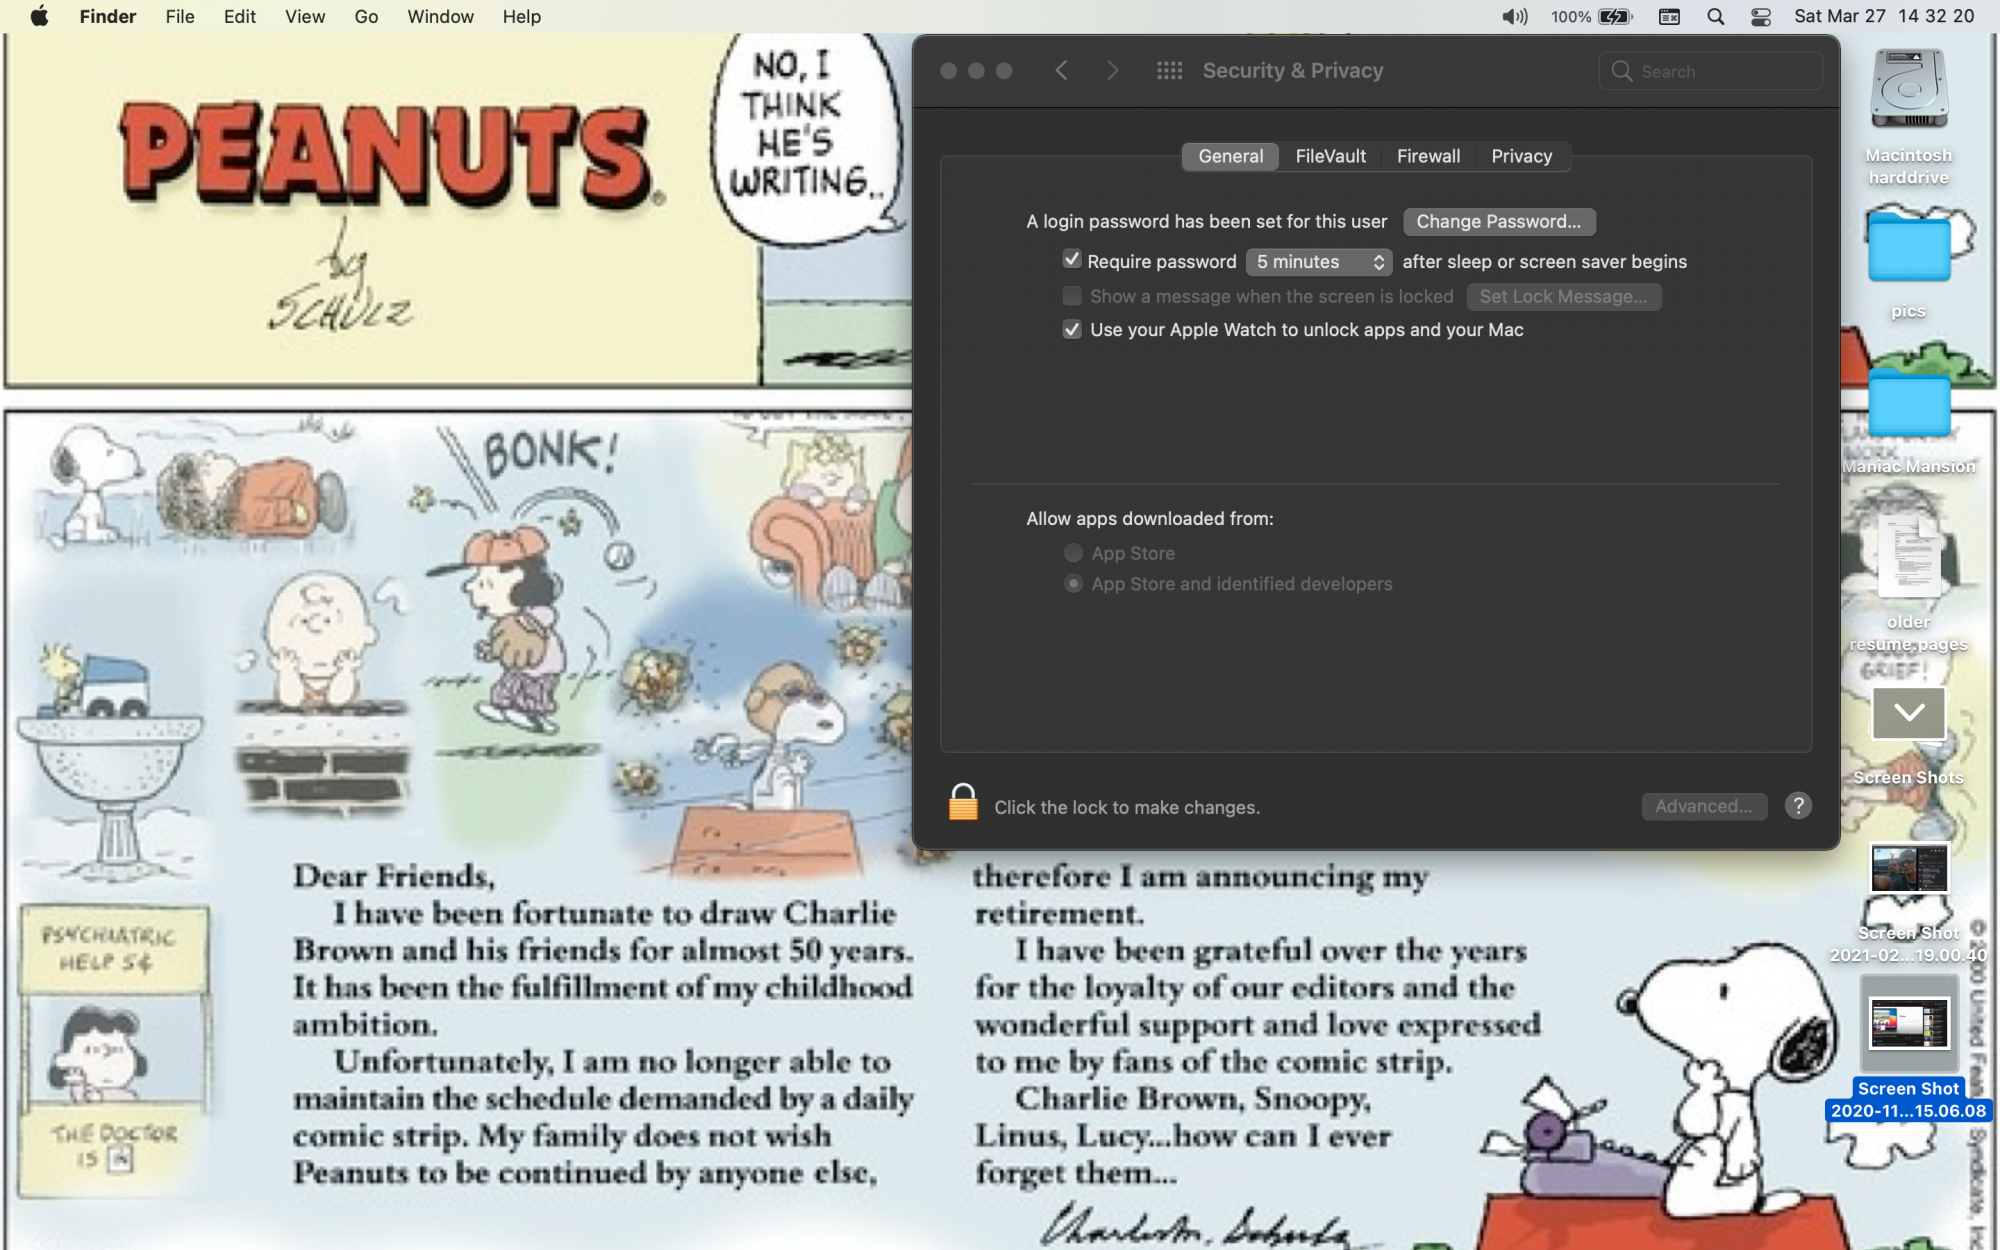Disable Apple Watch unlock checkbox
The width and height of the screenshot is (2000, 1250).
pos(1072,330)
